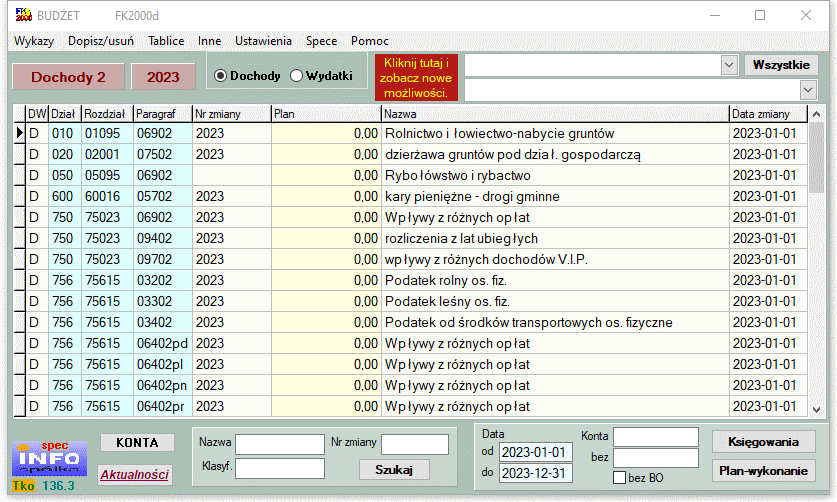Select the Wydatki radio button
837x502 pixels.
tap(296, 76)
